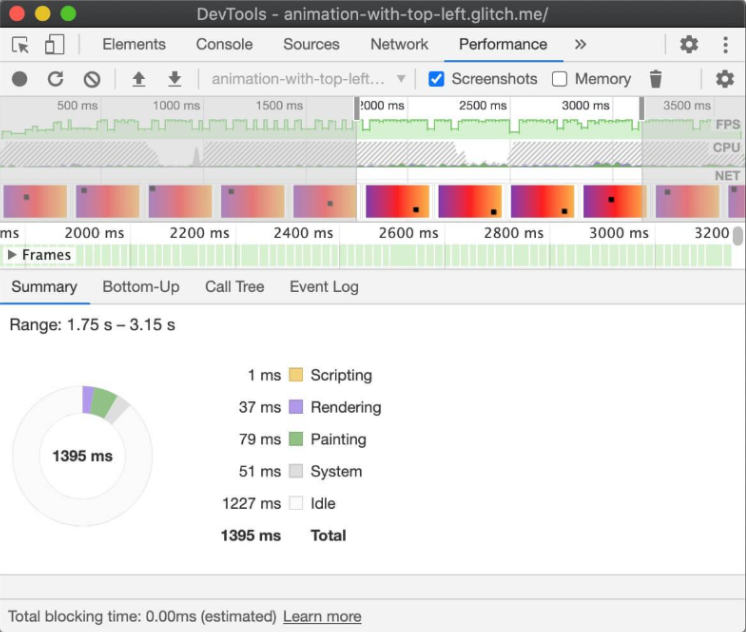
Task: Select the Performance tab
Action: (x=503, y=44)
